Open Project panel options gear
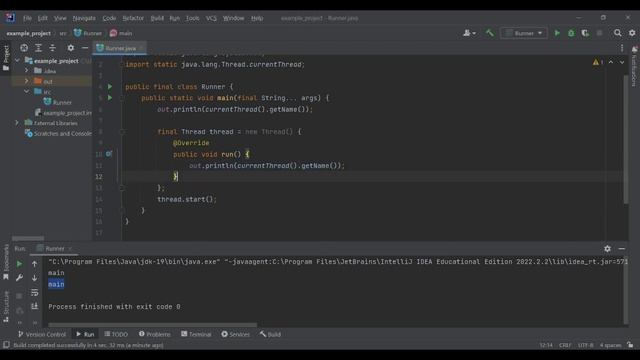This screenshot has height=360, width=640. click(71, 48)
